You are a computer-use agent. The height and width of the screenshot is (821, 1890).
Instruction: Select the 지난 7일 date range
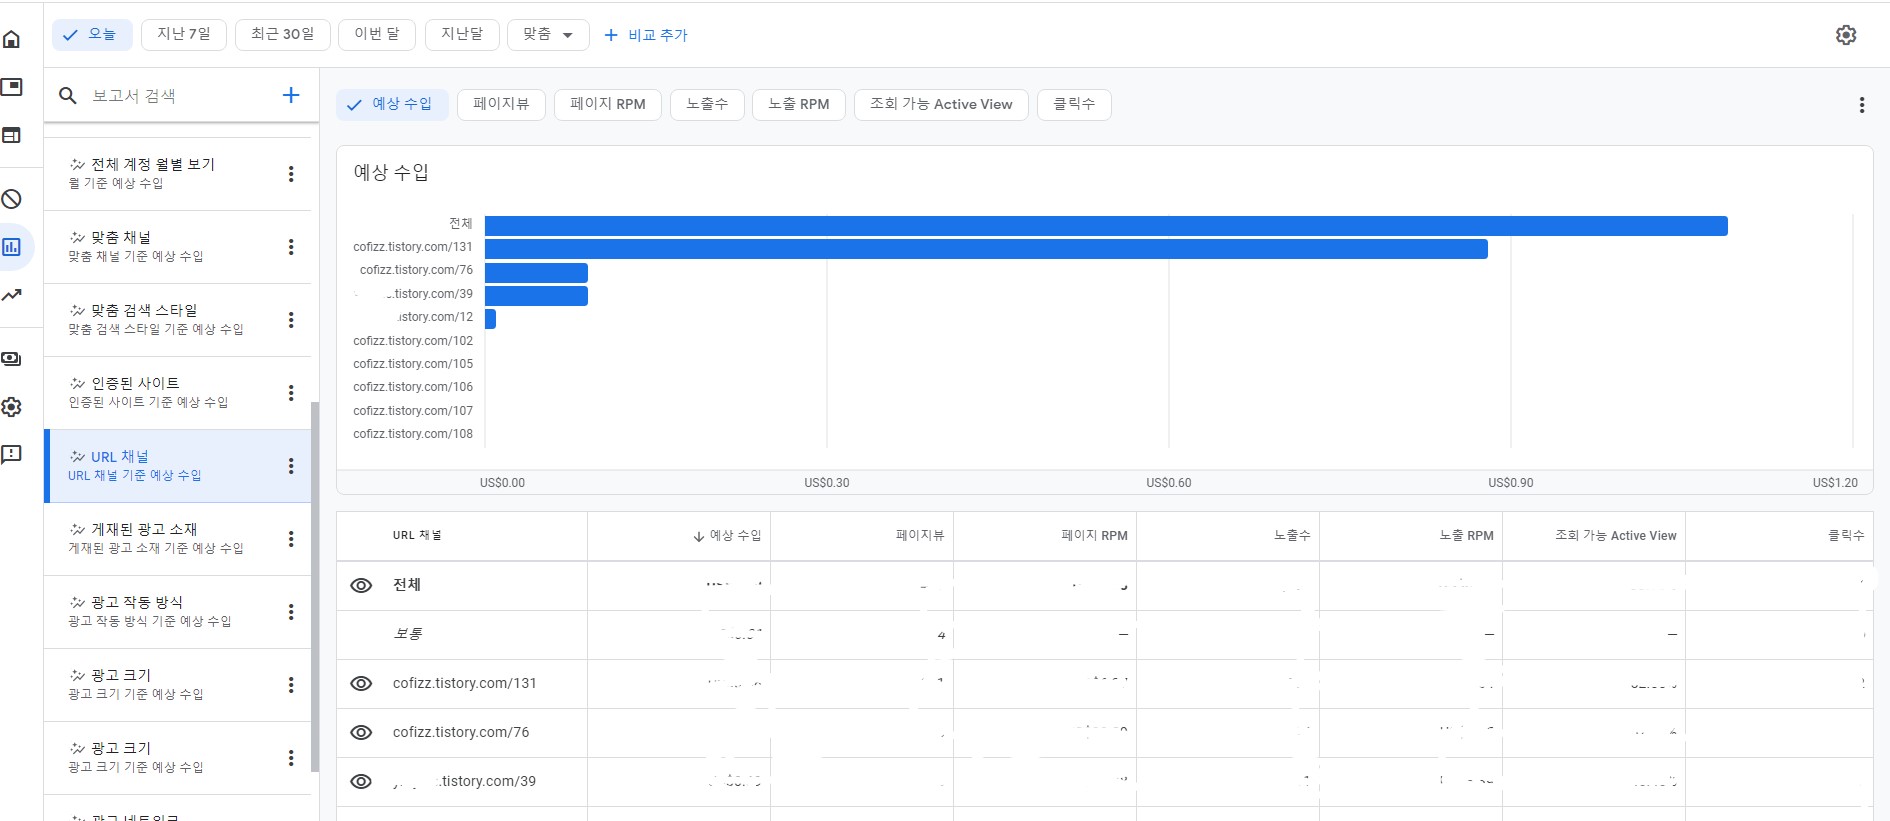pos(184,34)
